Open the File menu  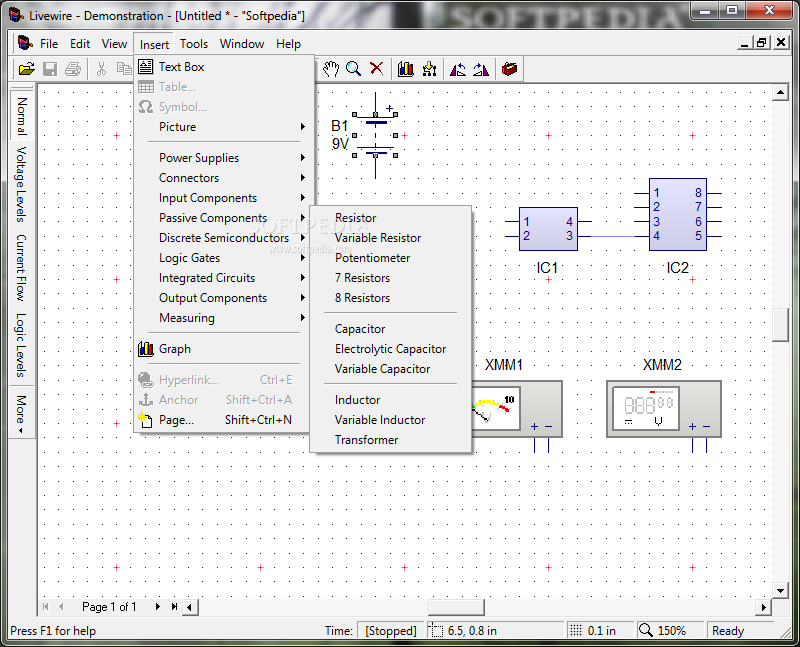49,44
